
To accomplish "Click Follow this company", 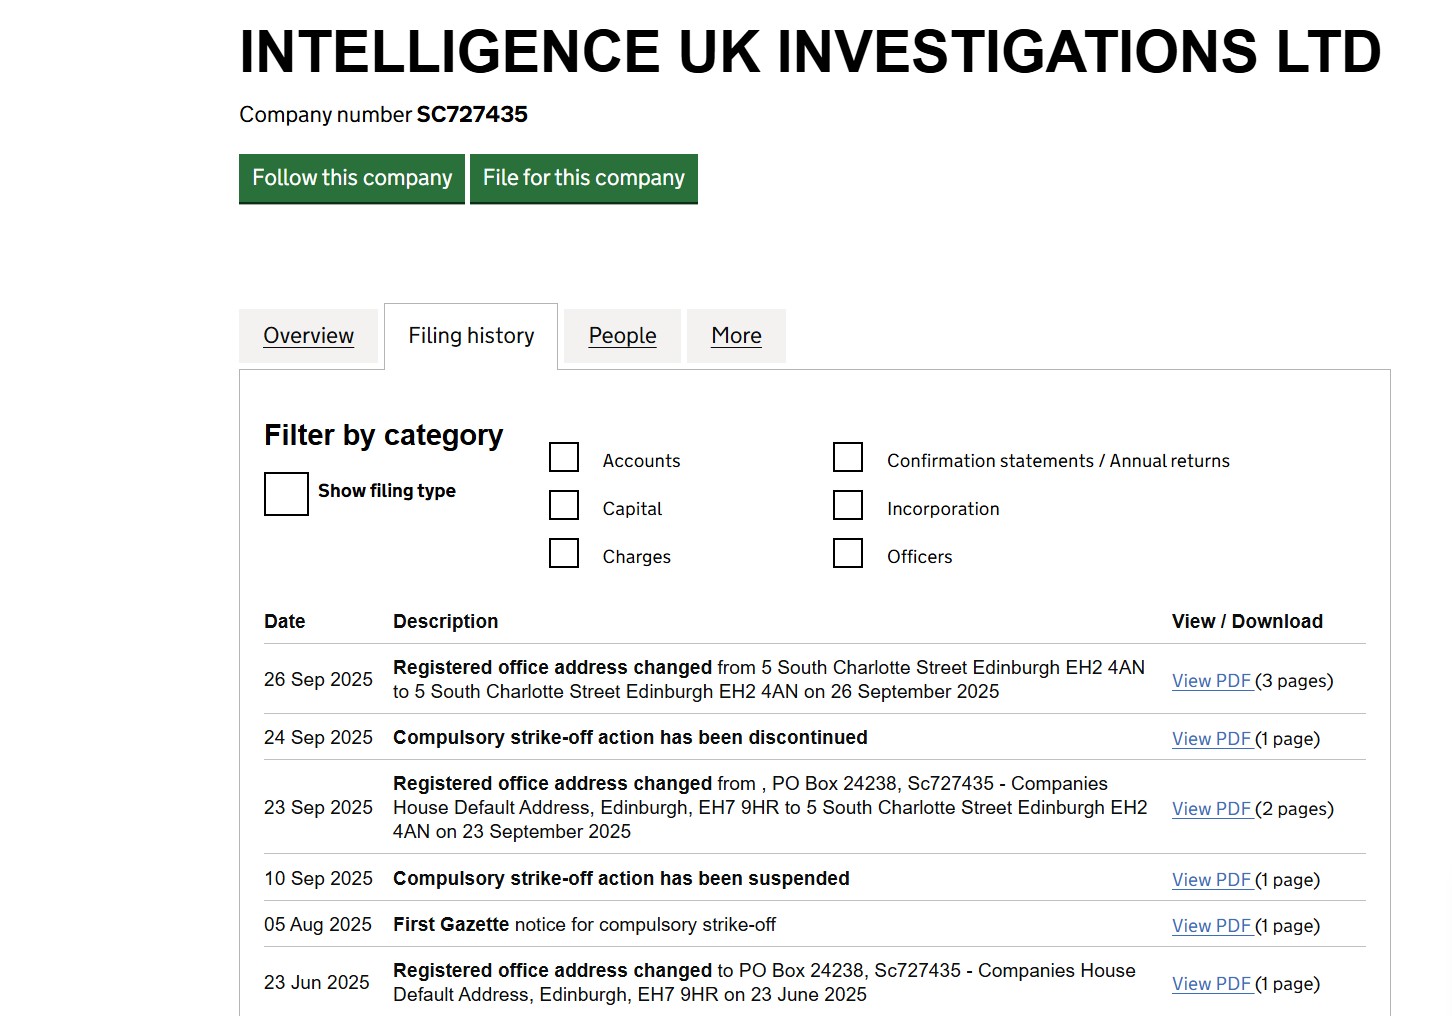I will click(x=351, y=178).
